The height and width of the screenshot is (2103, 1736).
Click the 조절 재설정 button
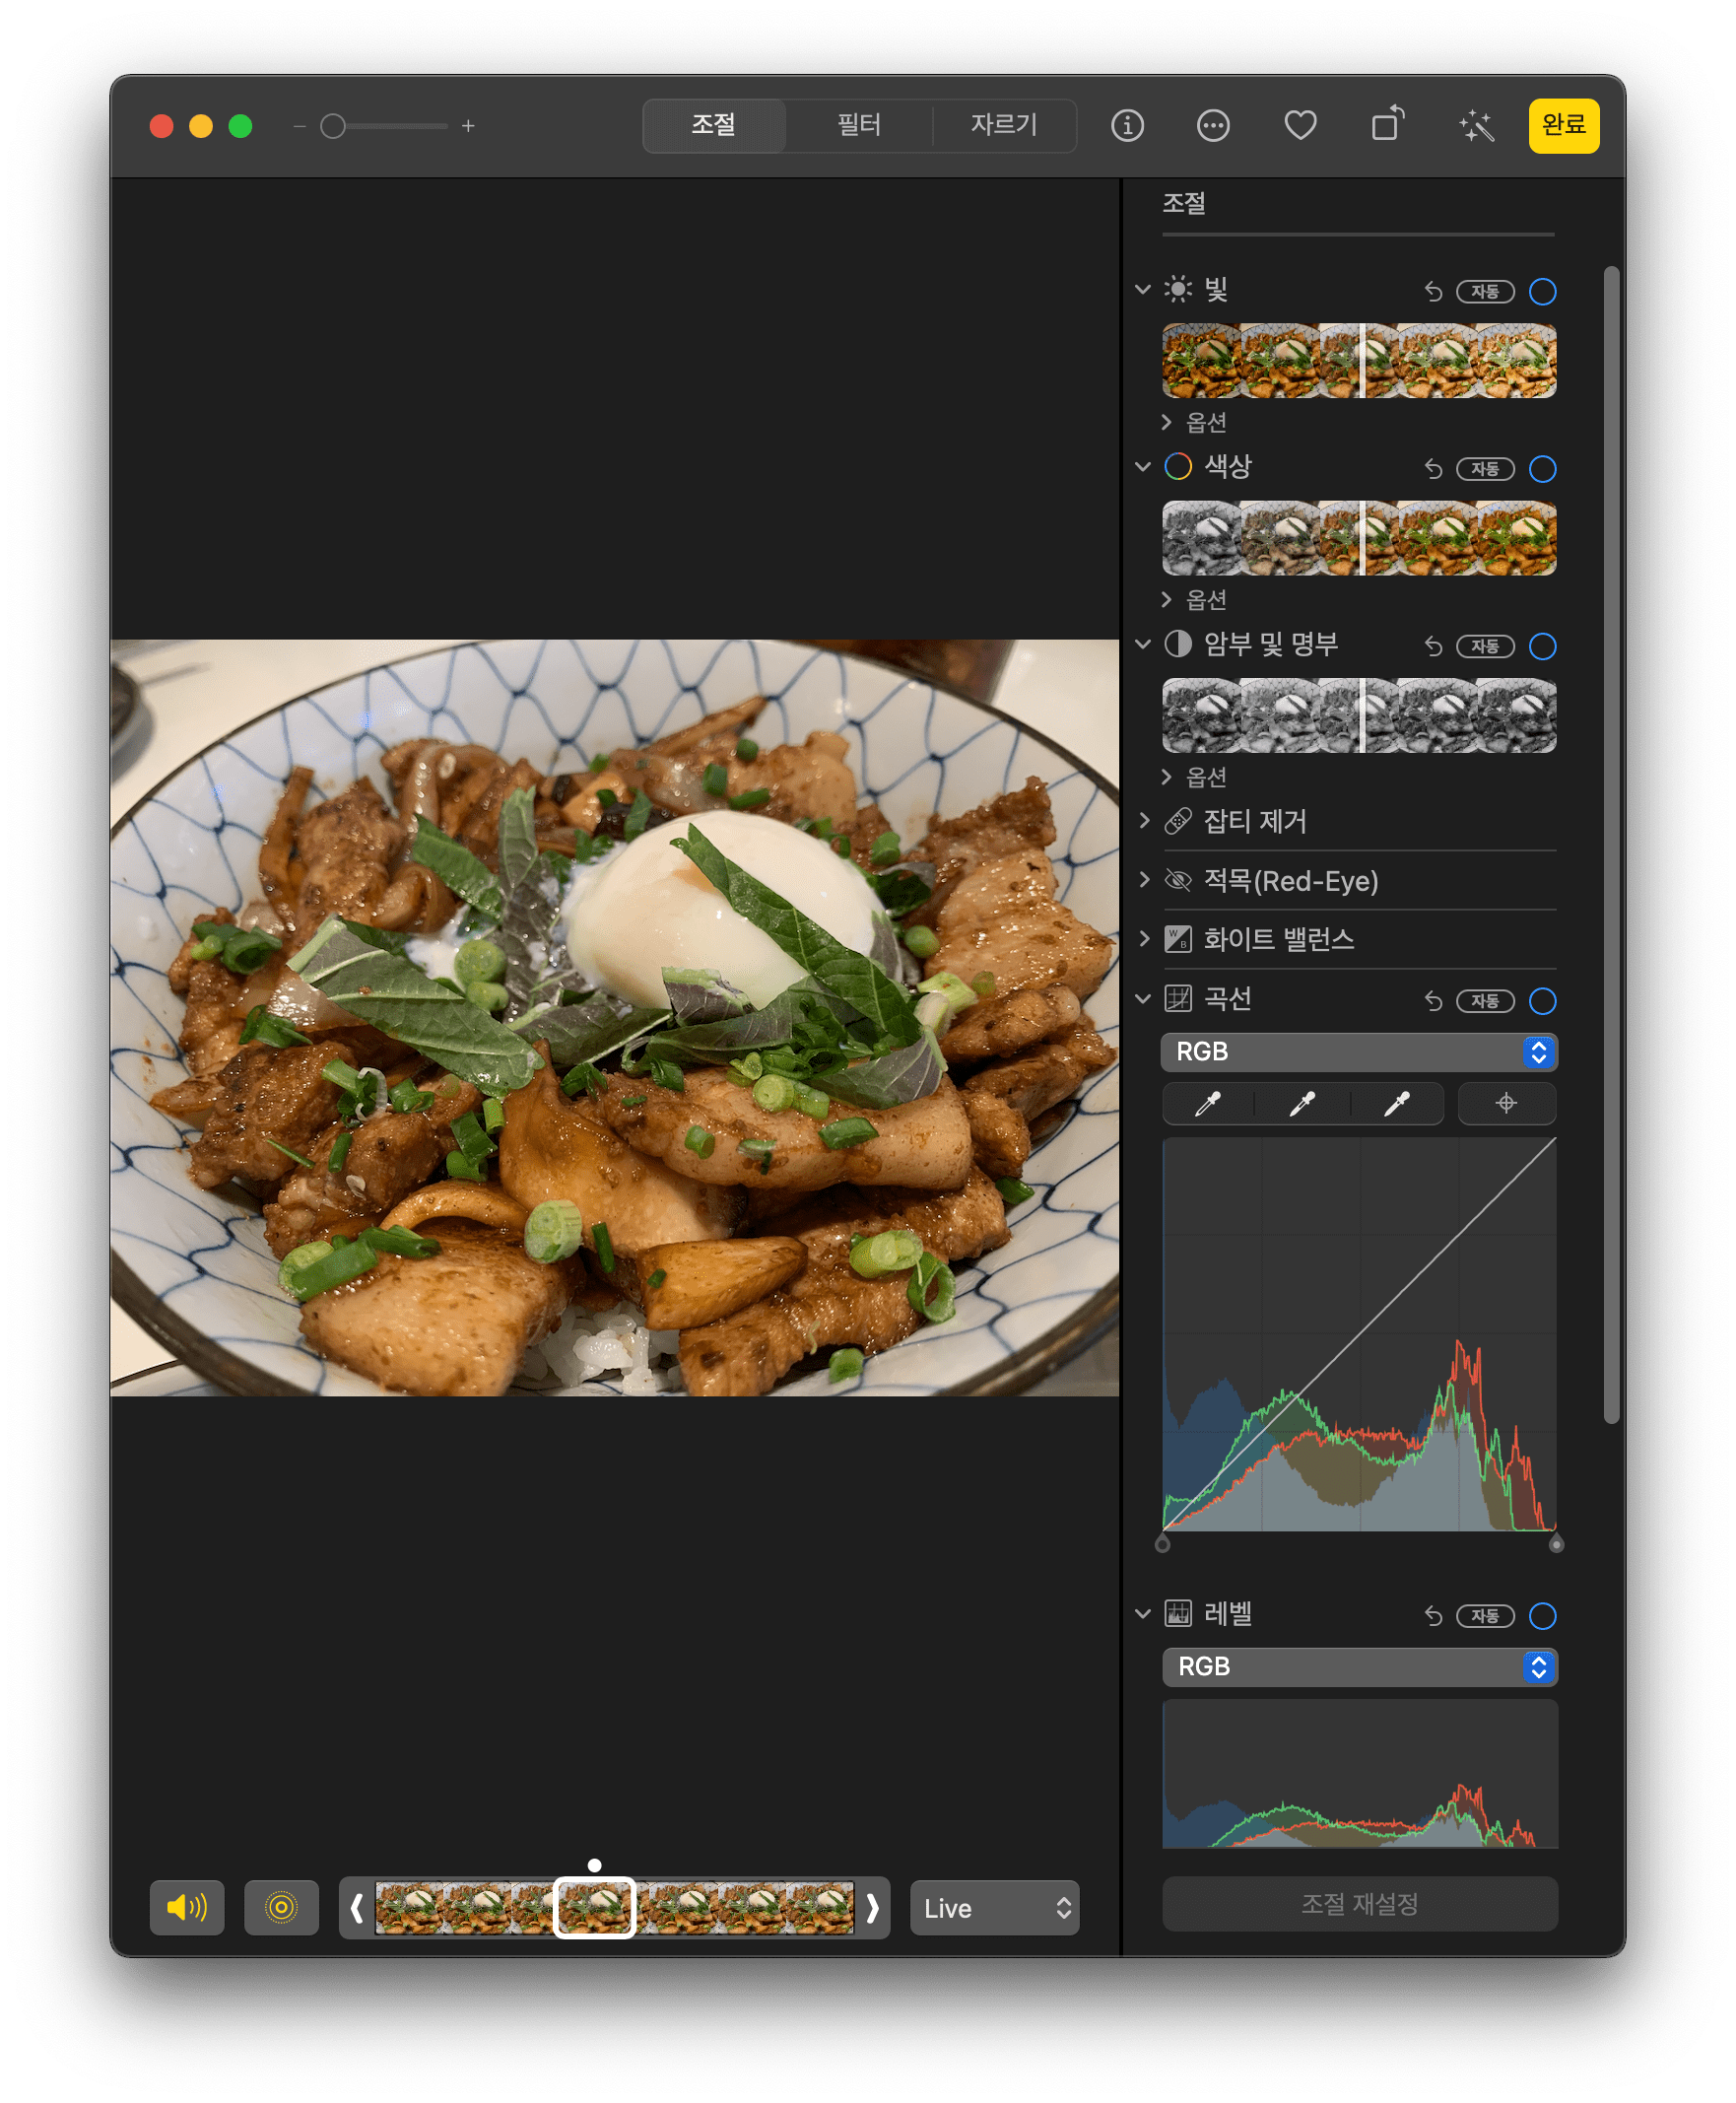click(1359, 1904)
